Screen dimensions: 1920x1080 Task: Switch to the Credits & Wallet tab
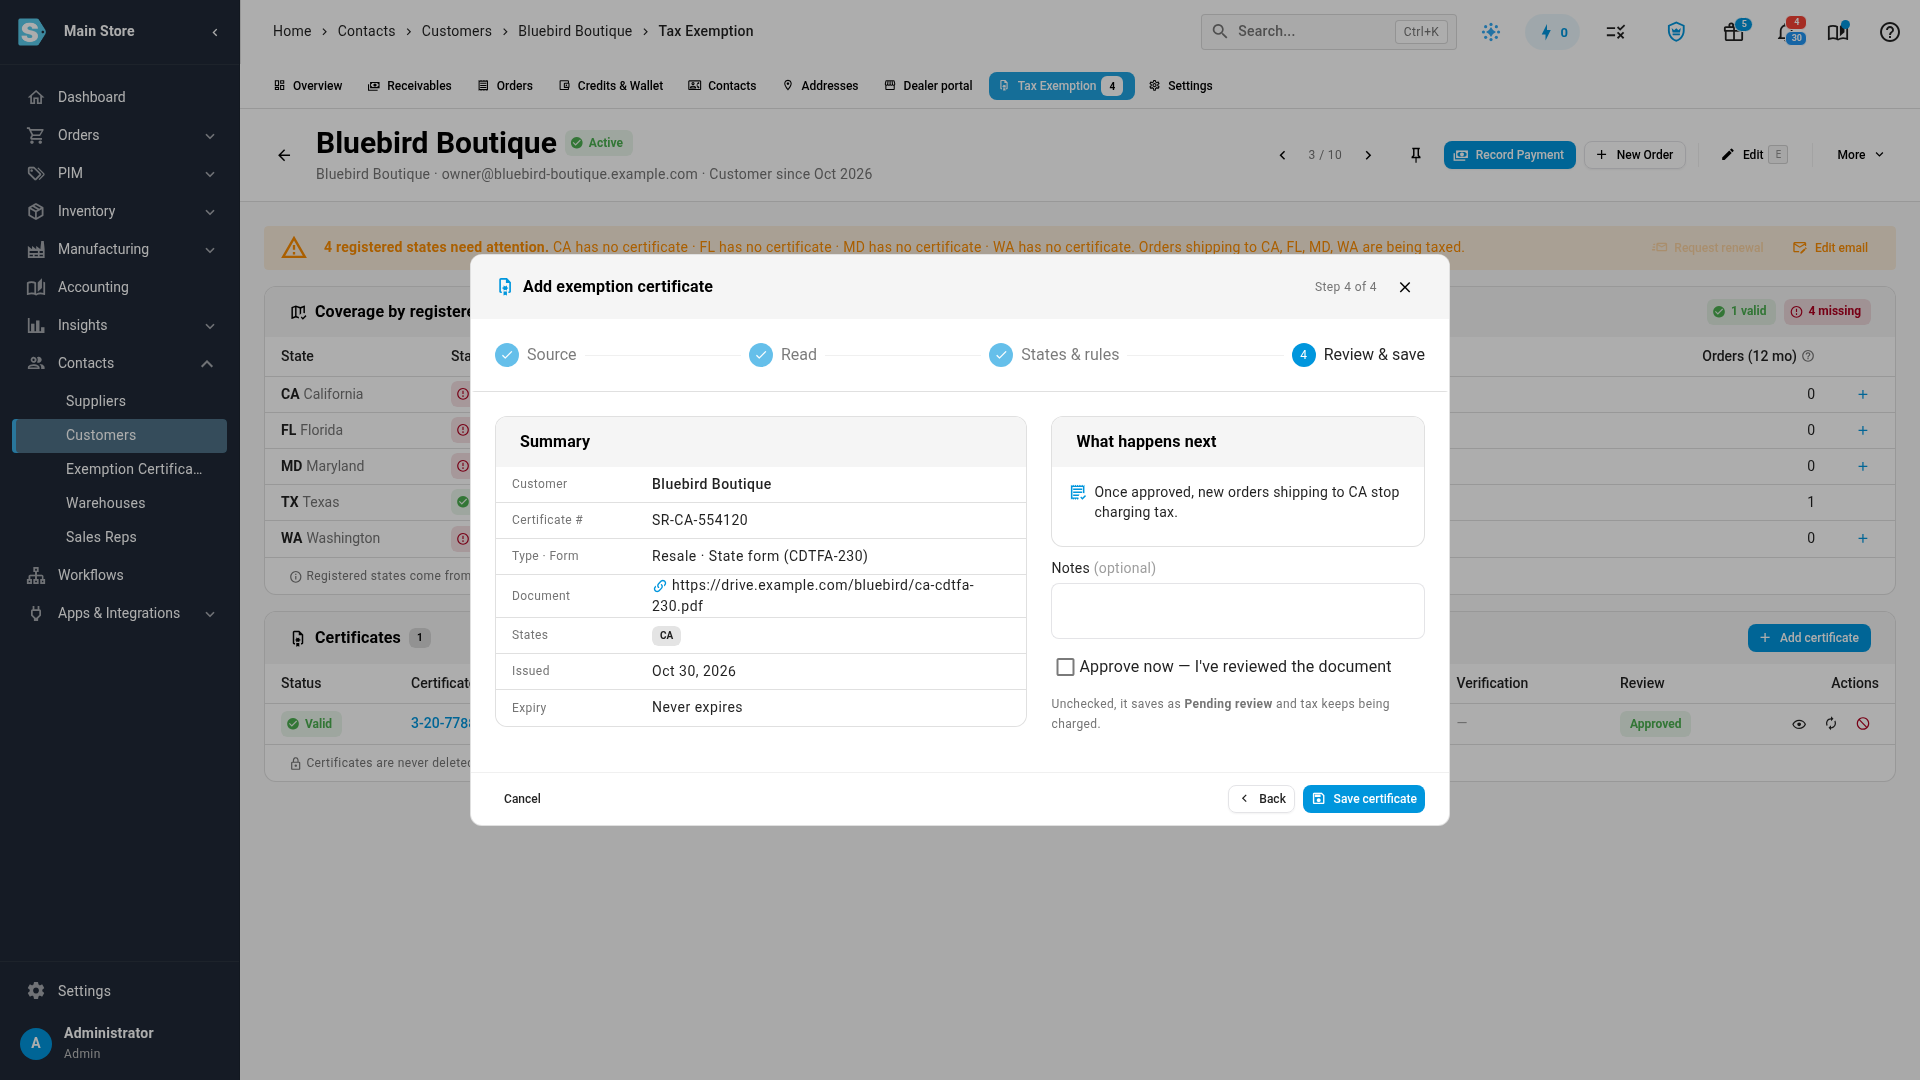(610, 86)
